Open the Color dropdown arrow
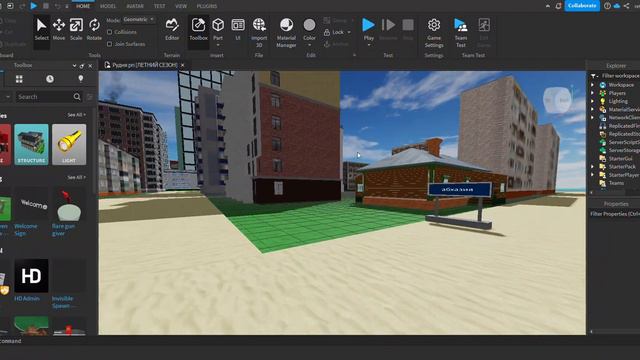Image resolution: width=640 pixels, height=360 pixels. 309,45
